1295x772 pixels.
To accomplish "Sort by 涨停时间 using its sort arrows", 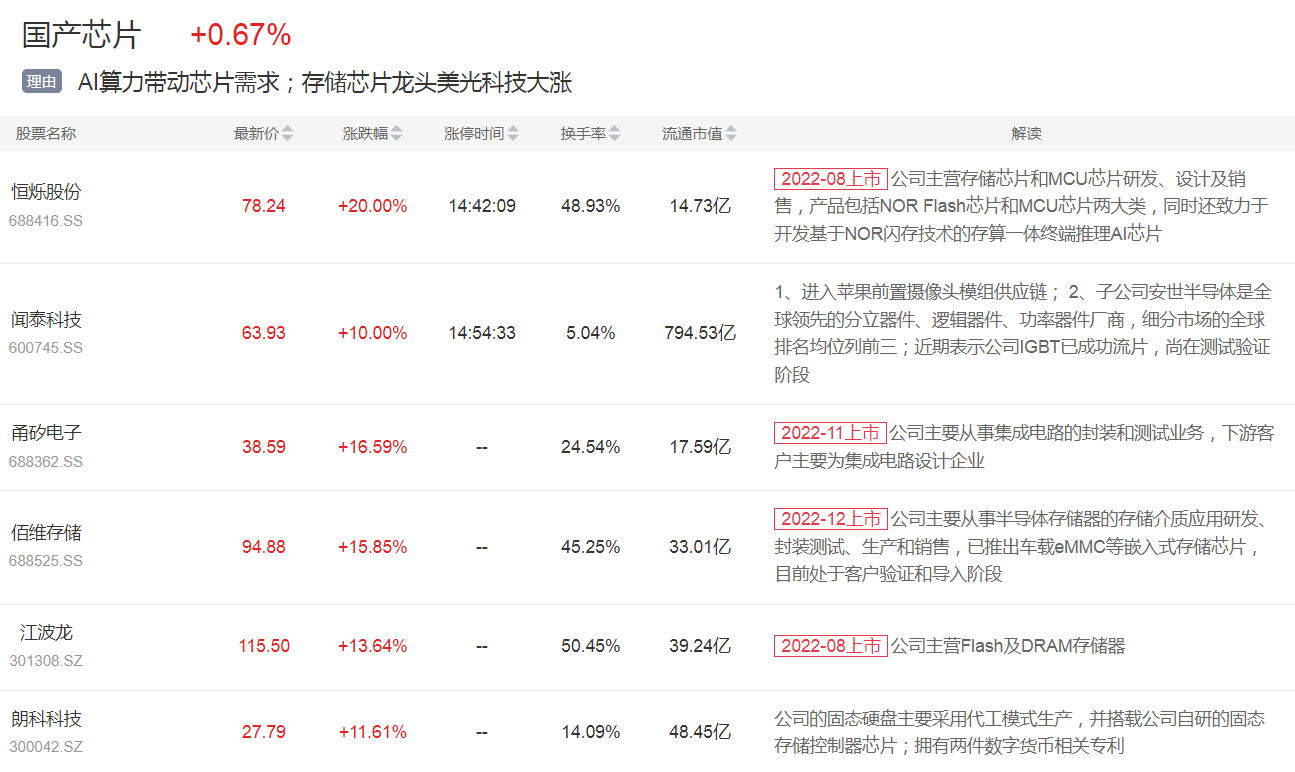I will 513,134.
